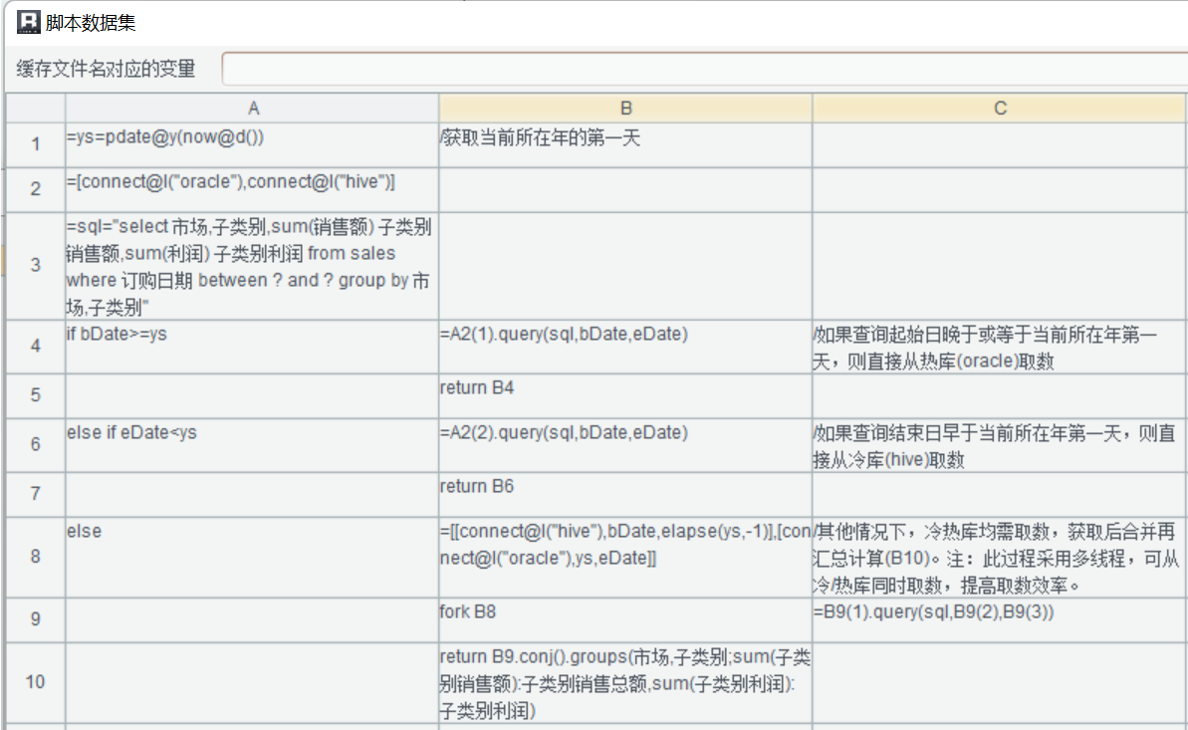This screenshot has width=1188, height=730.
Task: Select cell '=A2(1).query(sql,bDate,eDate)'
Action: coord(625,347)
